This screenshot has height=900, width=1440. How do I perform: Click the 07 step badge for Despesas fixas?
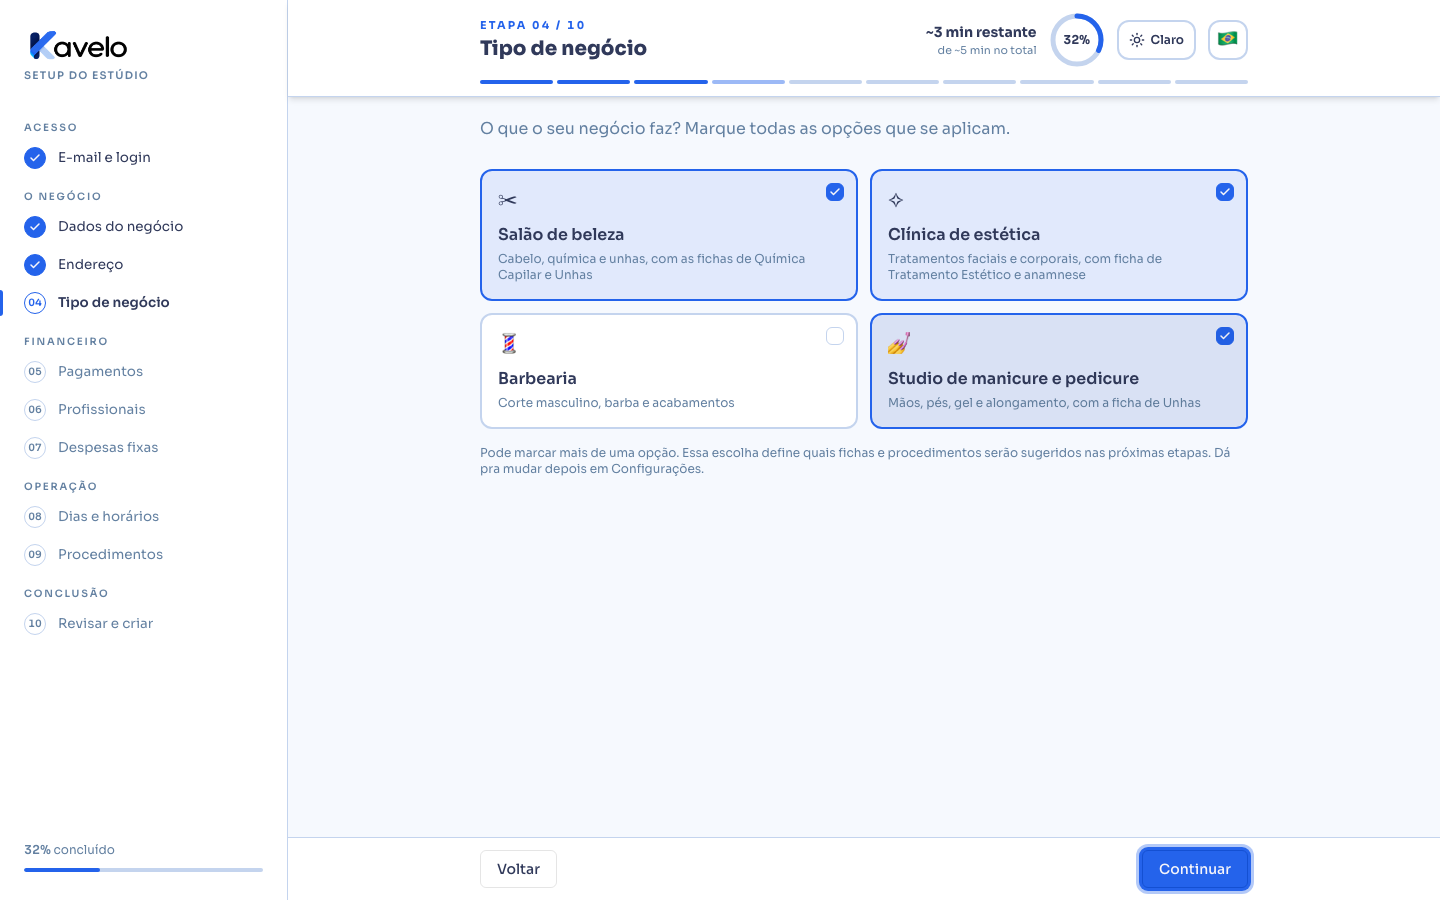click(35, 448)
